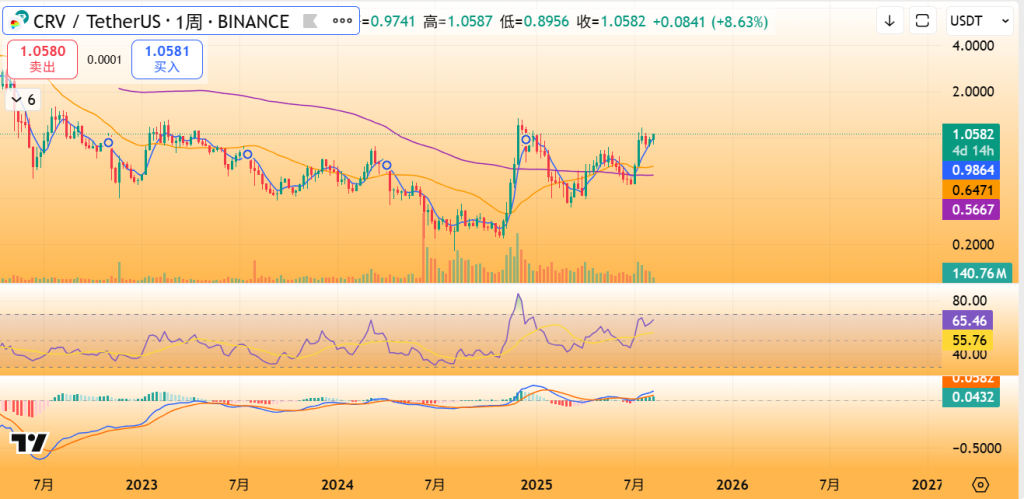Click the 1.0581 买入 buy button
The image size is (1024, 499).
coord(167,59)
